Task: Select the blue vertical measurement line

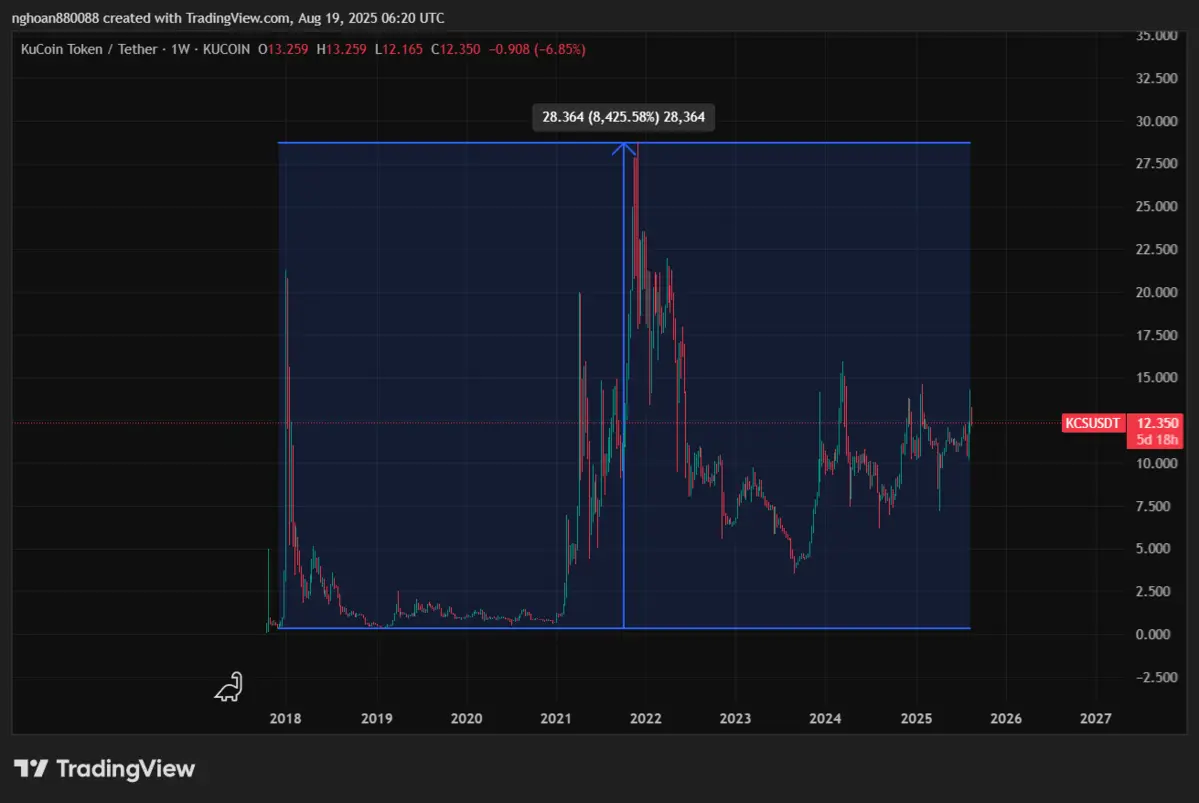Action: [x=624, y=400]
